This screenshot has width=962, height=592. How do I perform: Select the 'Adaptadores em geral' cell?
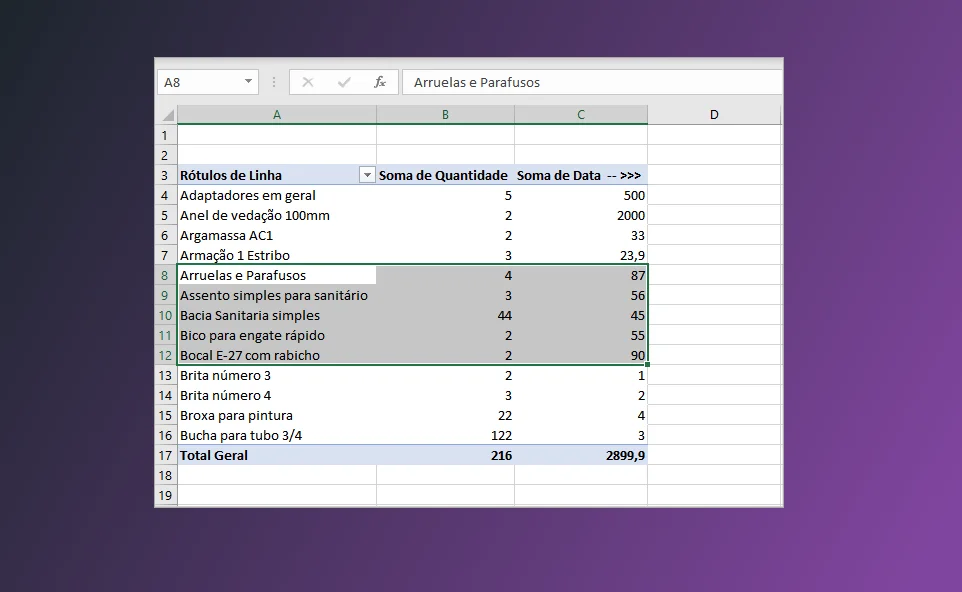pyautogui.click(x=277, y=196)
